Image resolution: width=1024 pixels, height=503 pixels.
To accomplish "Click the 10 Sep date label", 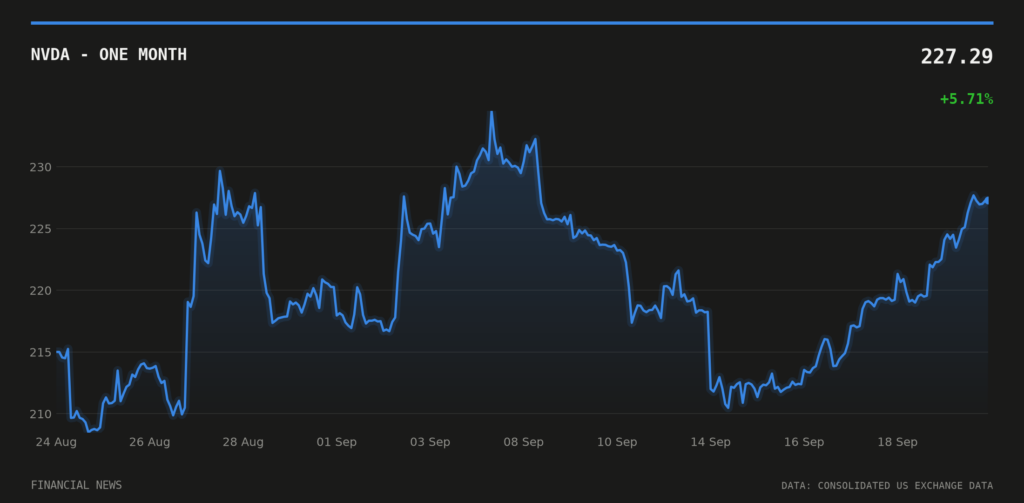I will click(x=617, y=442).
